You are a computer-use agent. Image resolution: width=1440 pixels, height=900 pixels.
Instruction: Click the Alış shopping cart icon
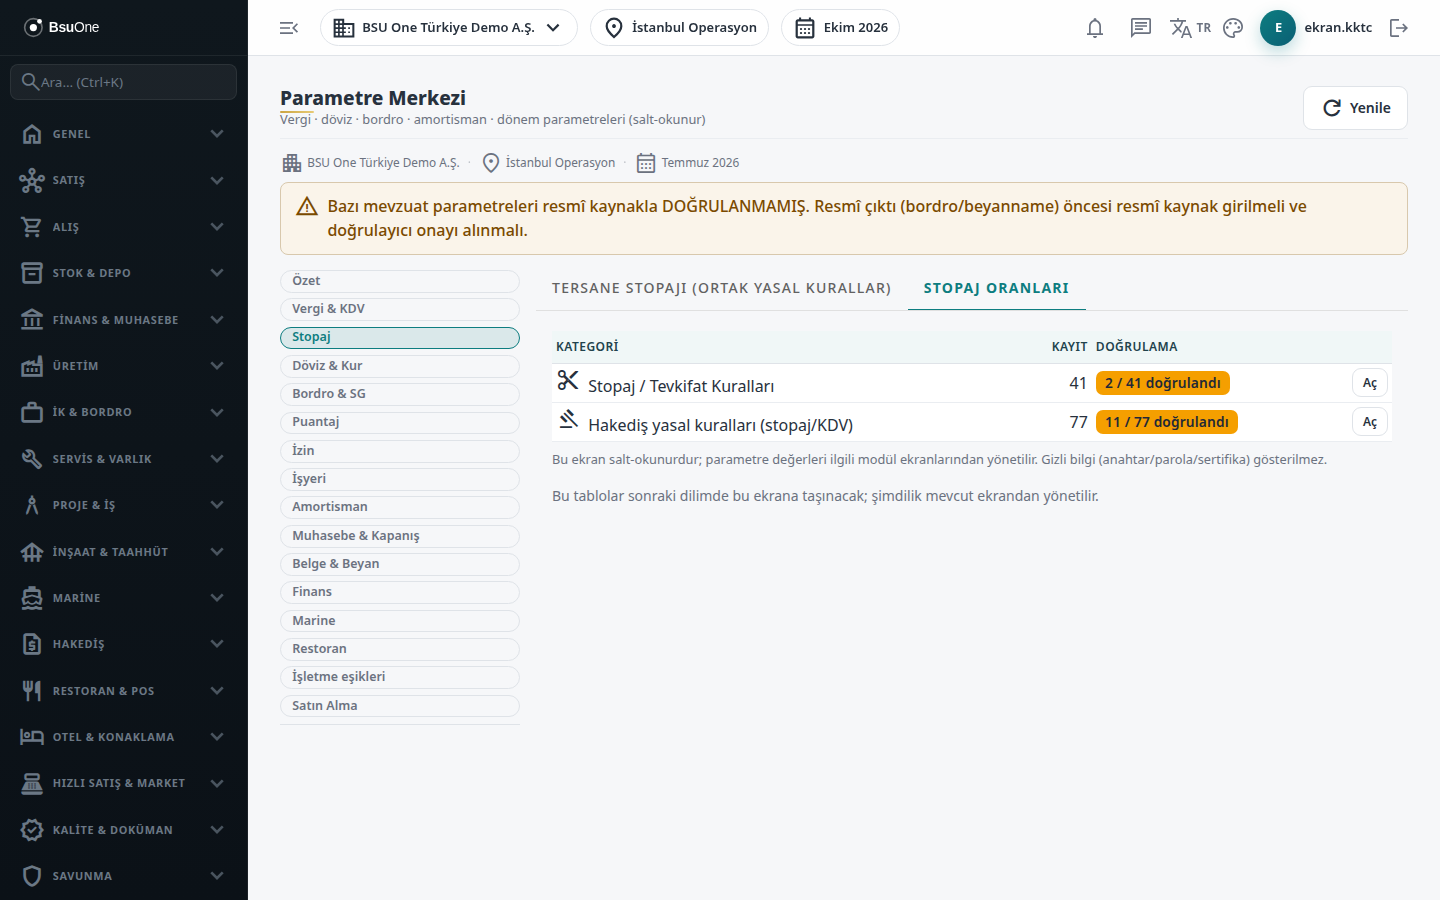coord(32,227)
